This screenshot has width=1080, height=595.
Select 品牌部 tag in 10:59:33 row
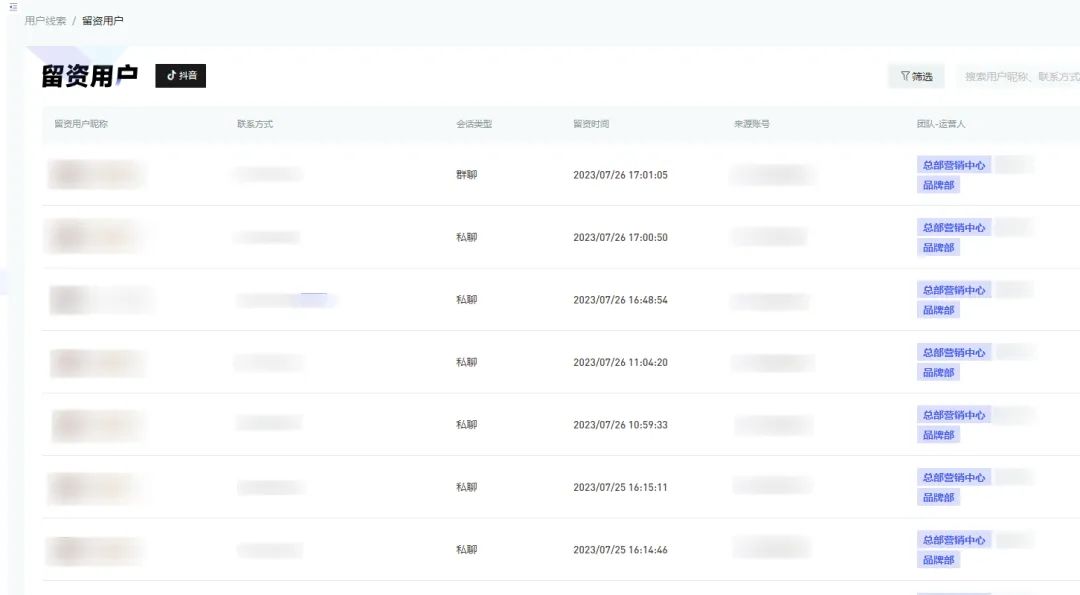pos(938,435)
